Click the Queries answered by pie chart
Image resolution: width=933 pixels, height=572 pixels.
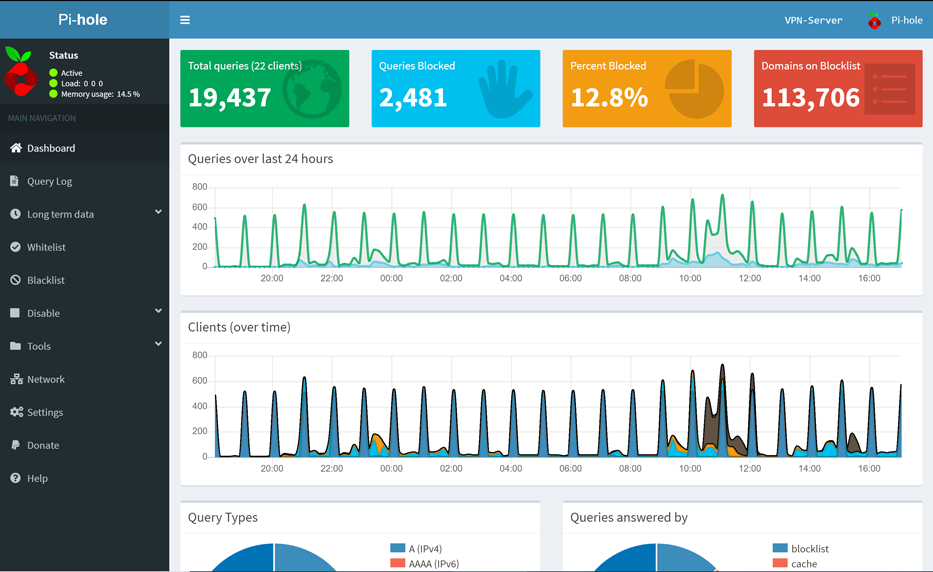coord(656,560)
